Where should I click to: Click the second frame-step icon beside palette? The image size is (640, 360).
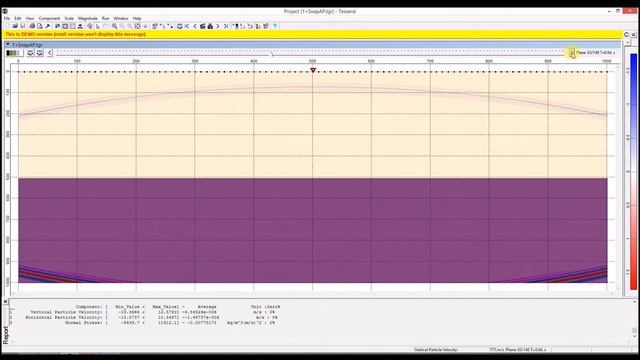(x=40, y=53)
